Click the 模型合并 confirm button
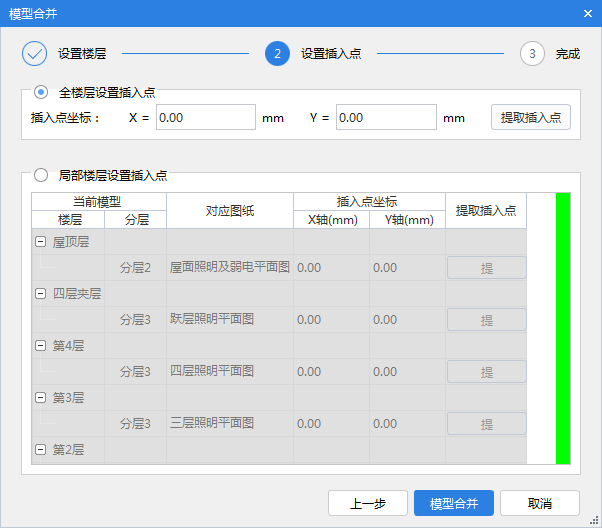The height and width of the screenshot is (528, 602). point(454,503)
